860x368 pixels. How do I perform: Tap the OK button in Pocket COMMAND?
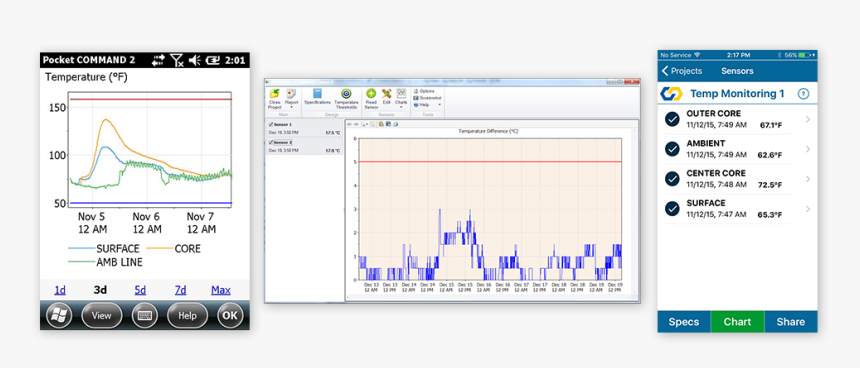pos(230,316)
